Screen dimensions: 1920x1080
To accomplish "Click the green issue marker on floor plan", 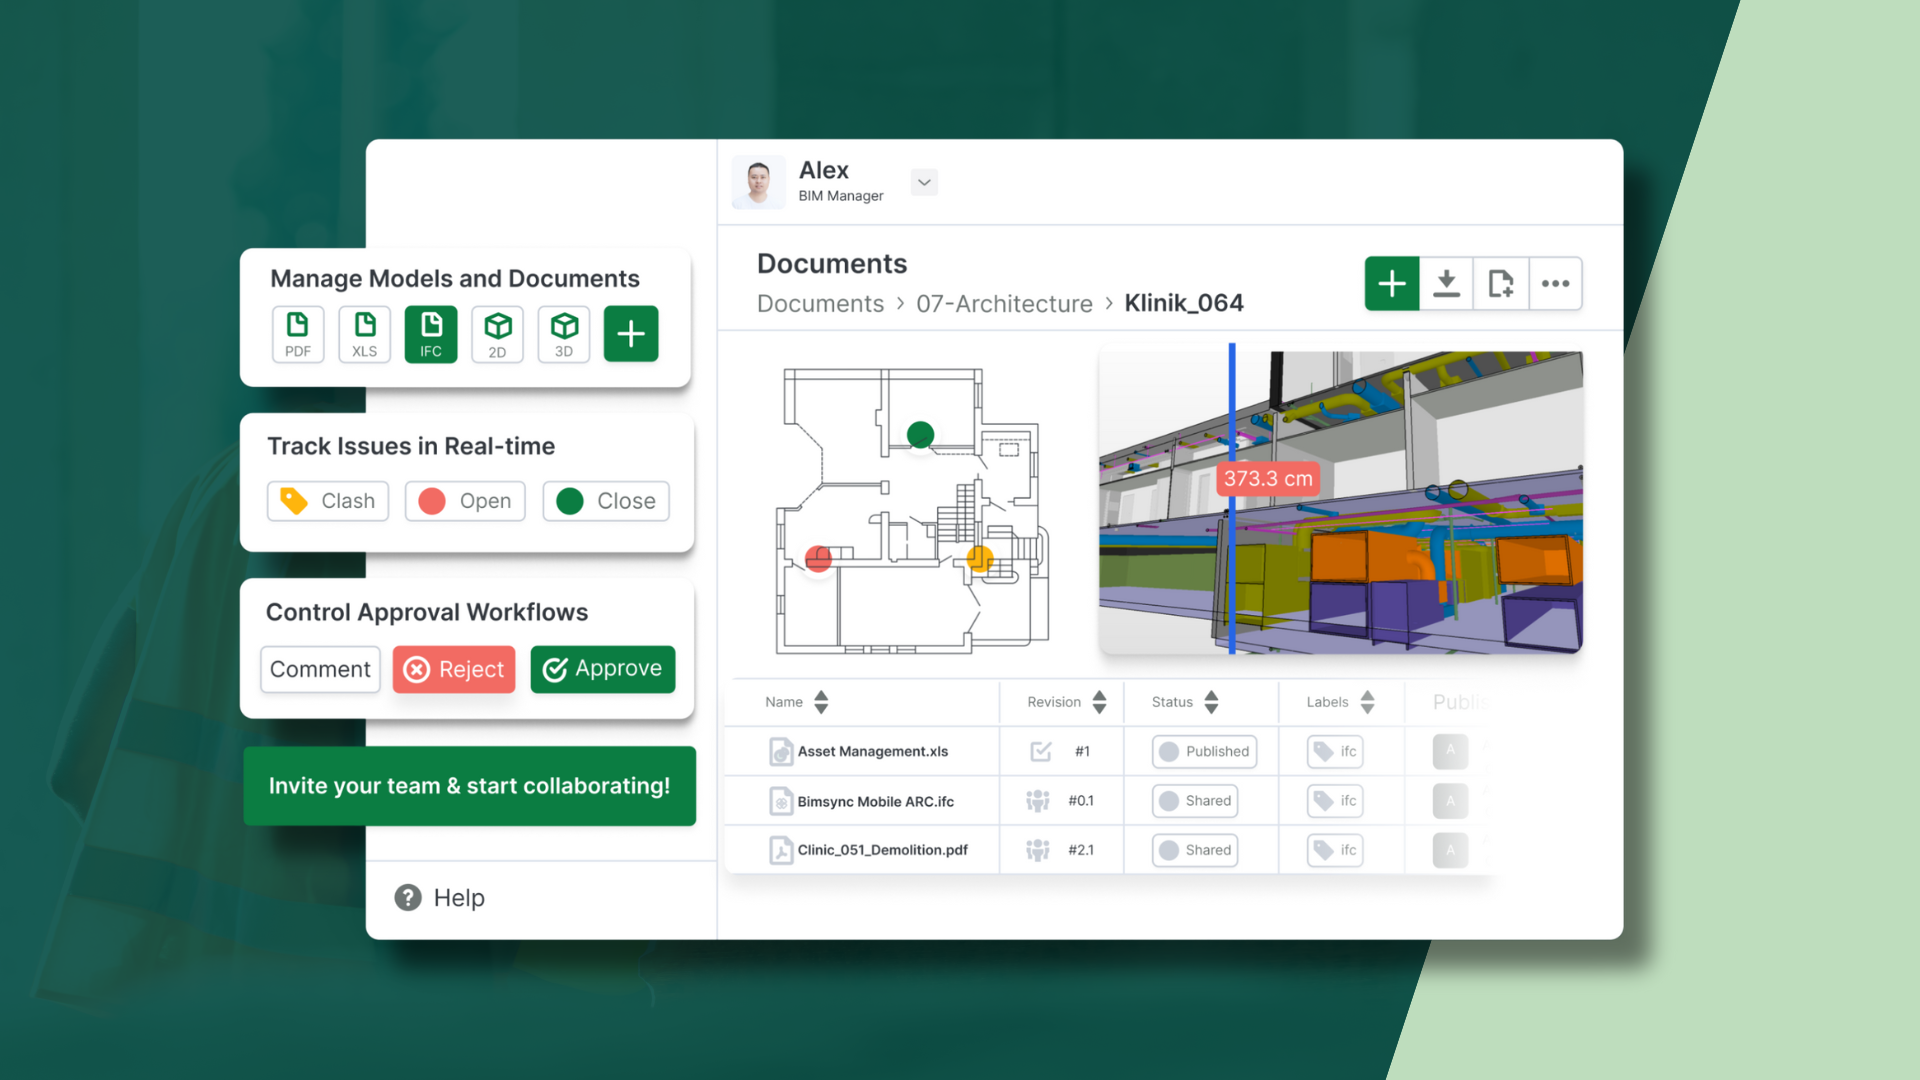I will (x=920, y=435).
